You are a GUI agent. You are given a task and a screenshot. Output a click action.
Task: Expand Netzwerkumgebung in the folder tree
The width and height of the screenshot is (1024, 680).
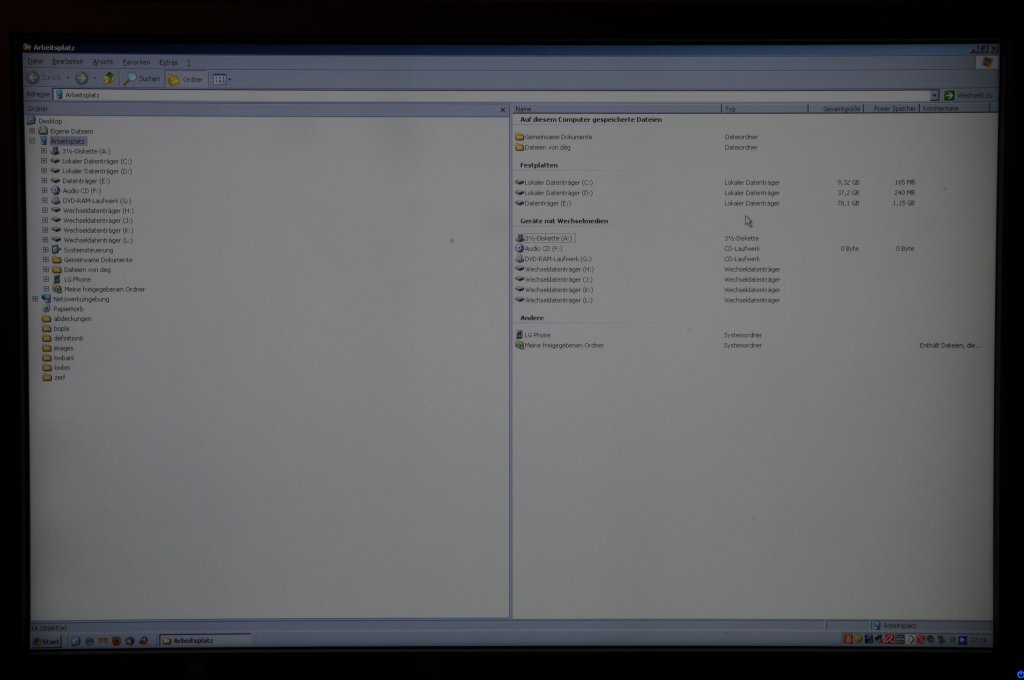(x=35, y=299)
